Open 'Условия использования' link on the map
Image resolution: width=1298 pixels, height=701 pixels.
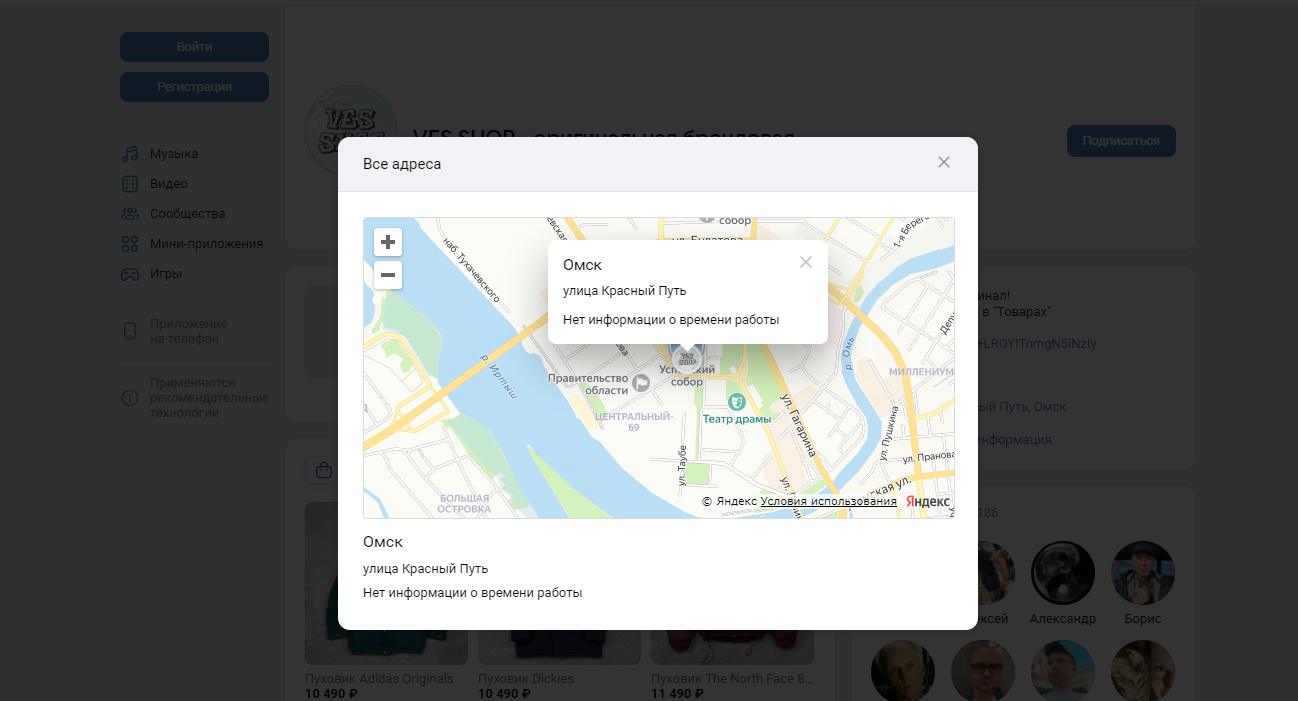point(828,501)
